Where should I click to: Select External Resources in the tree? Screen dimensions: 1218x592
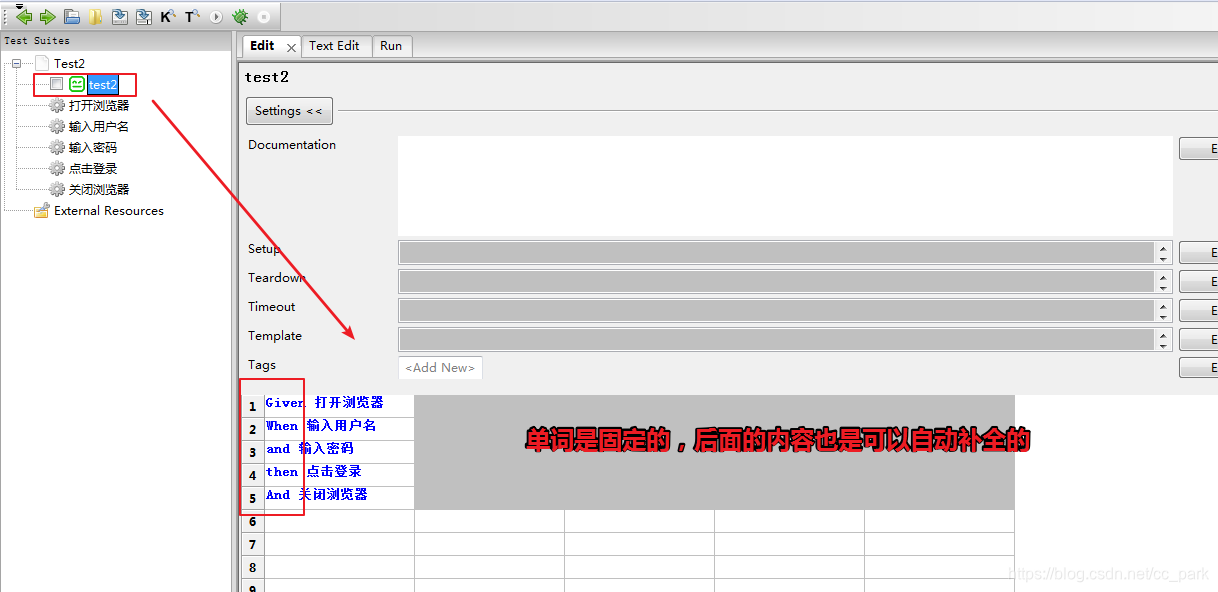coord(109,210)
